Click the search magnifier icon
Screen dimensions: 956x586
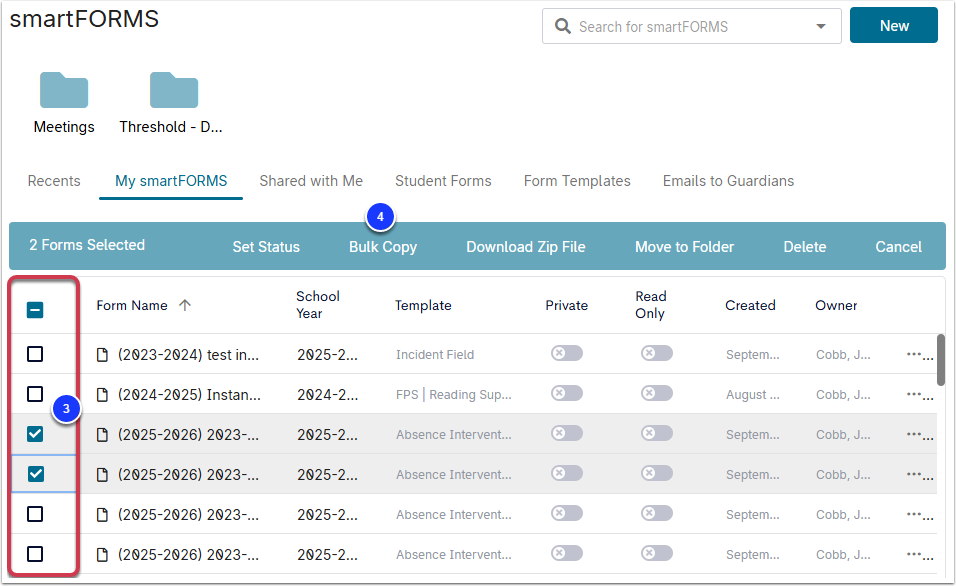pos(563,26)
